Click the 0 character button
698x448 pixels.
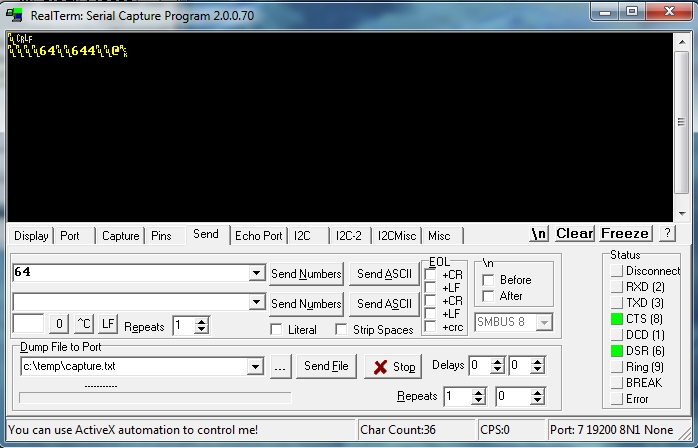[60, 325]
